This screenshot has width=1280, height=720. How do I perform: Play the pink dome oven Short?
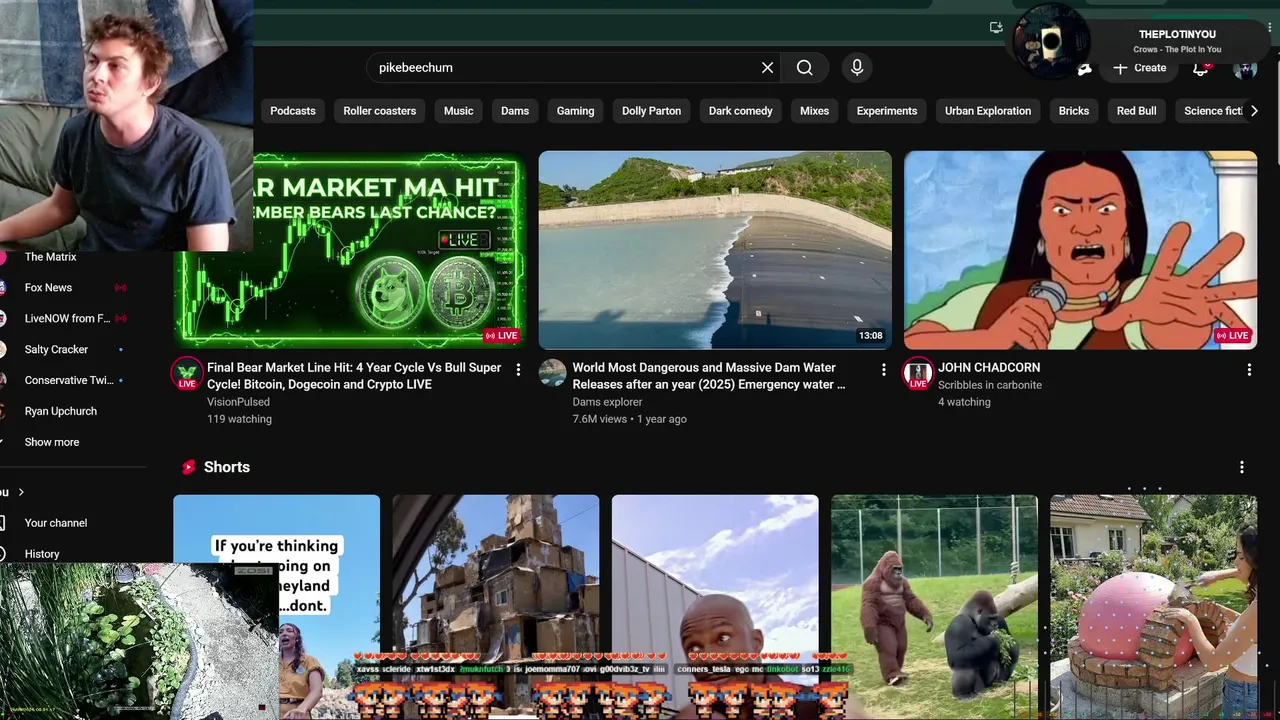click(x=1153, y=607)
